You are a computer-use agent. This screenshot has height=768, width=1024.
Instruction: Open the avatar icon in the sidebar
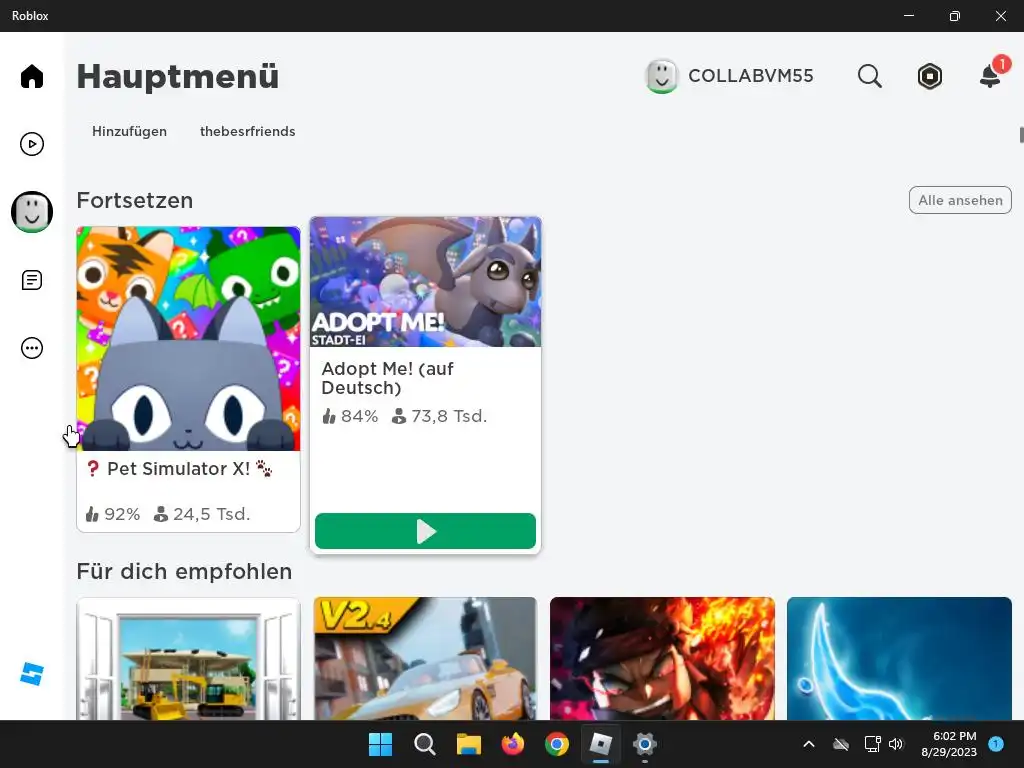click(x=31, y=212)
